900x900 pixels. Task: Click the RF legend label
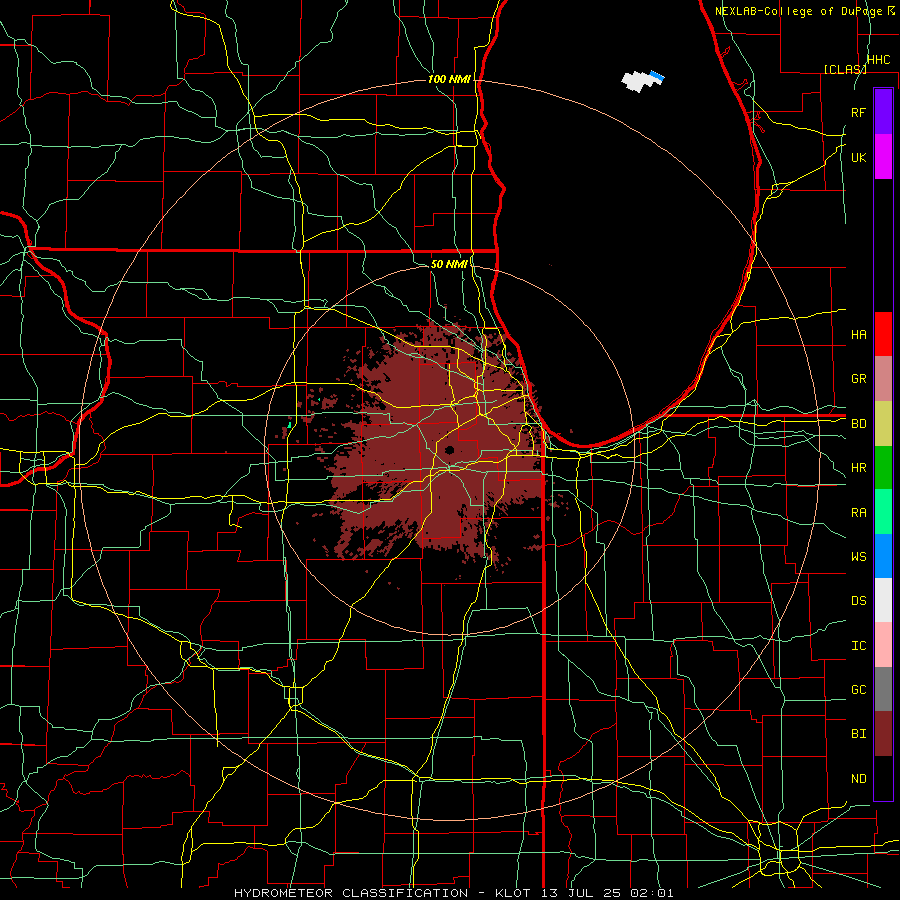[x=859, y=112]
